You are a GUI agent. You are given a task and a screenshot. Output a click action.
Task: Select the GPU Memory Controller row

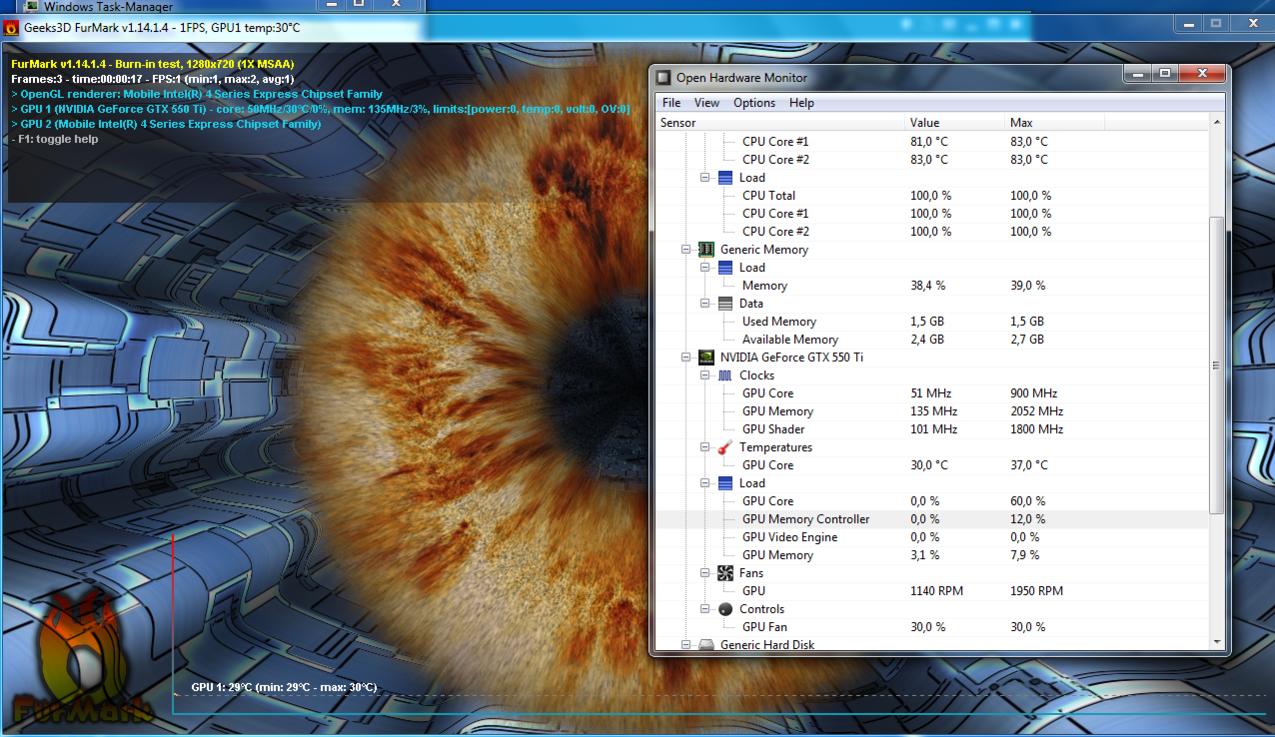930,520
